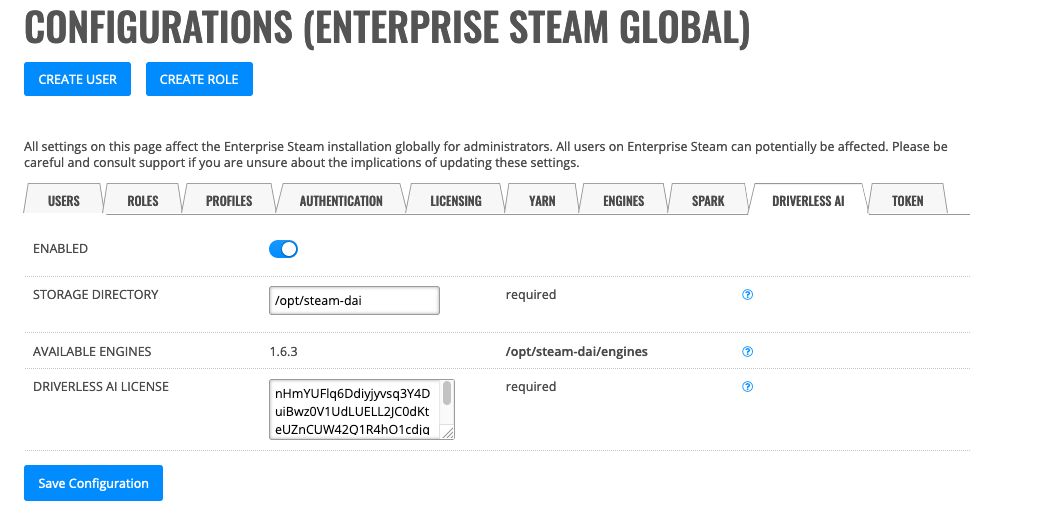Image resolution: width=1043 pixels, height=524 pixels.
Task: Click the license textarea resize handle
Action: click(448, 433)
